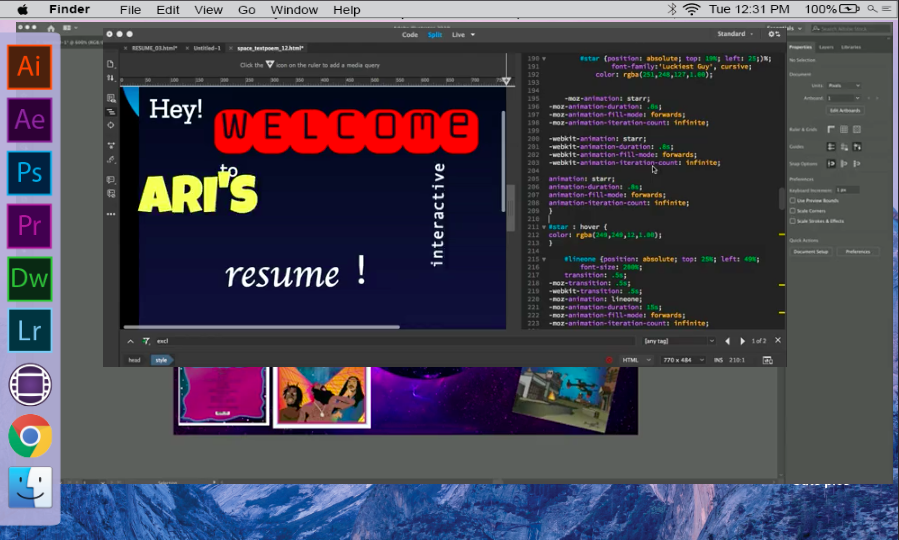
Task: Toggle the Scale Corners checkbox
Action: click(x=793, y=211)
